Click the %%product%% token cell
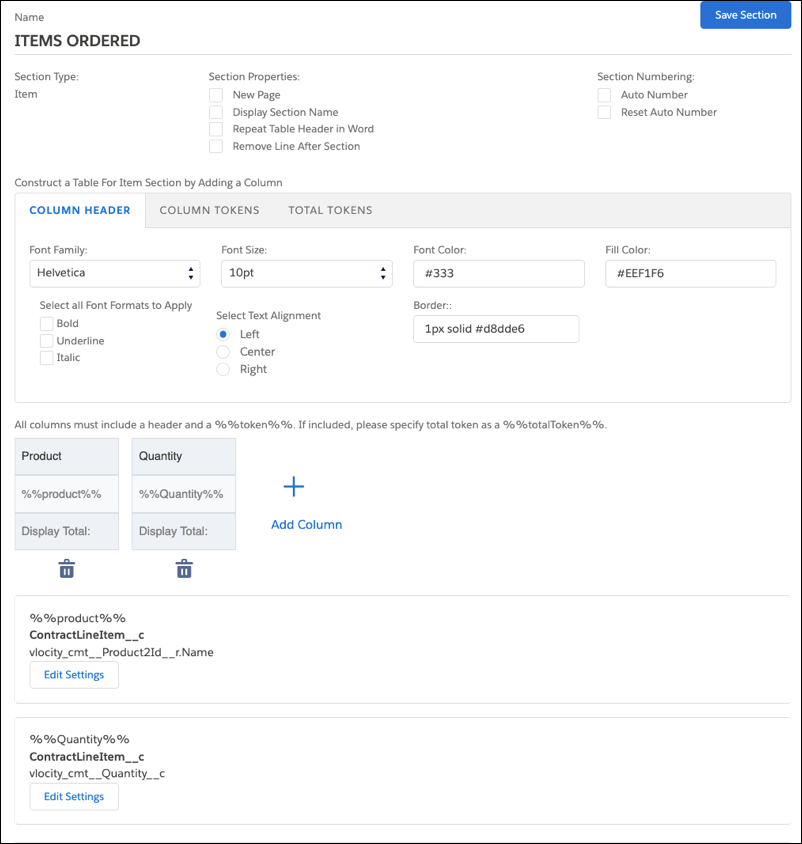 pos(67,494)
